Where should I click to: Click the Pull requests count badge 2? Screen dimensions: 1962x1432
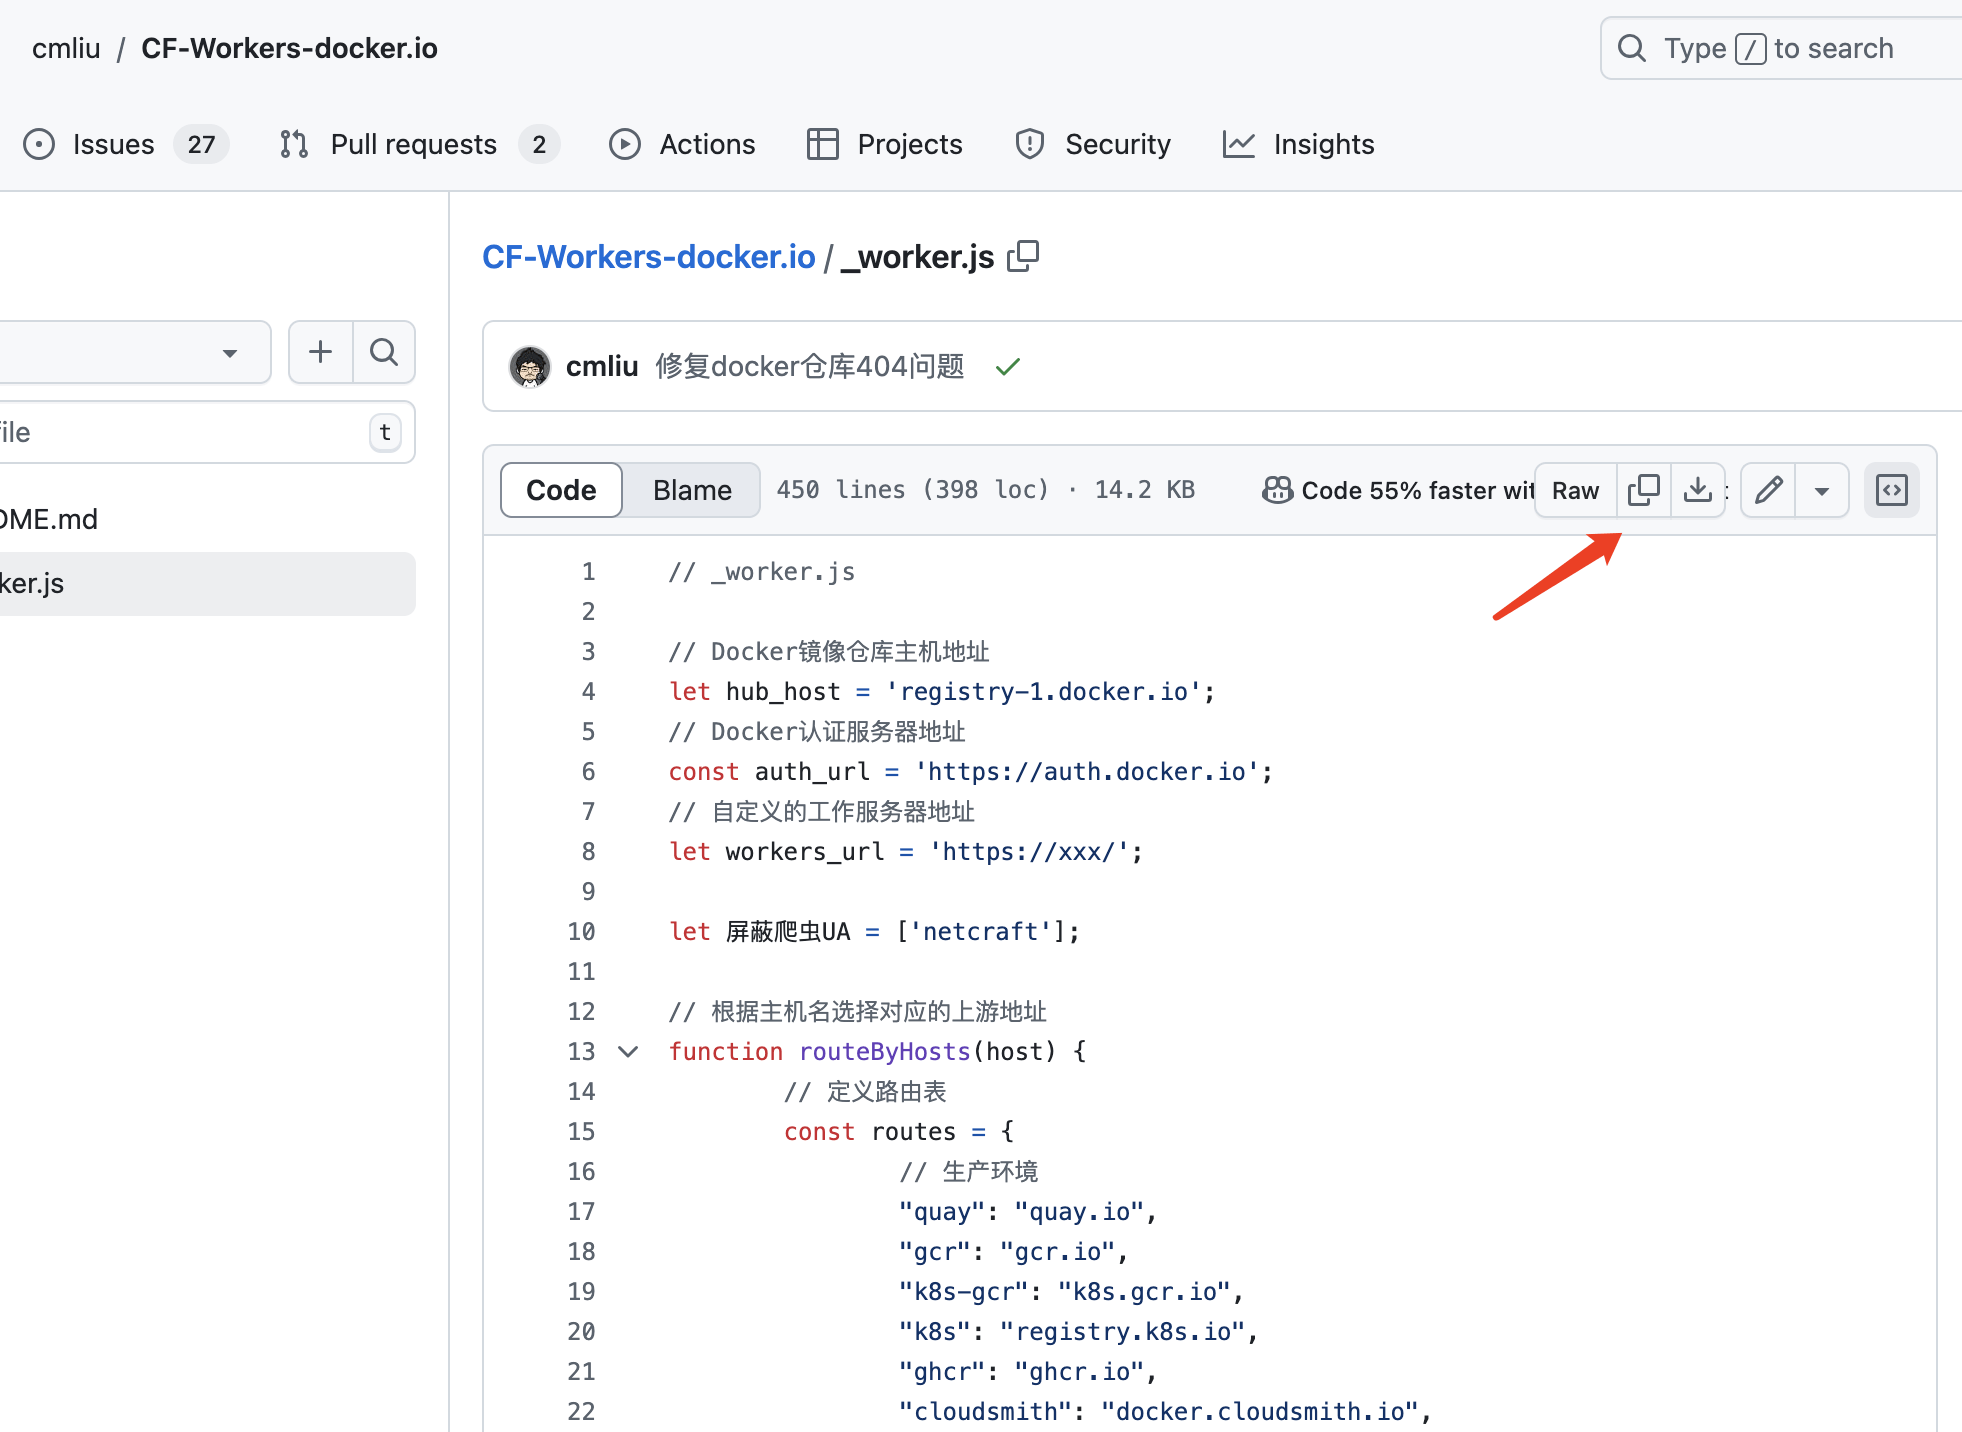pos(539,144)
